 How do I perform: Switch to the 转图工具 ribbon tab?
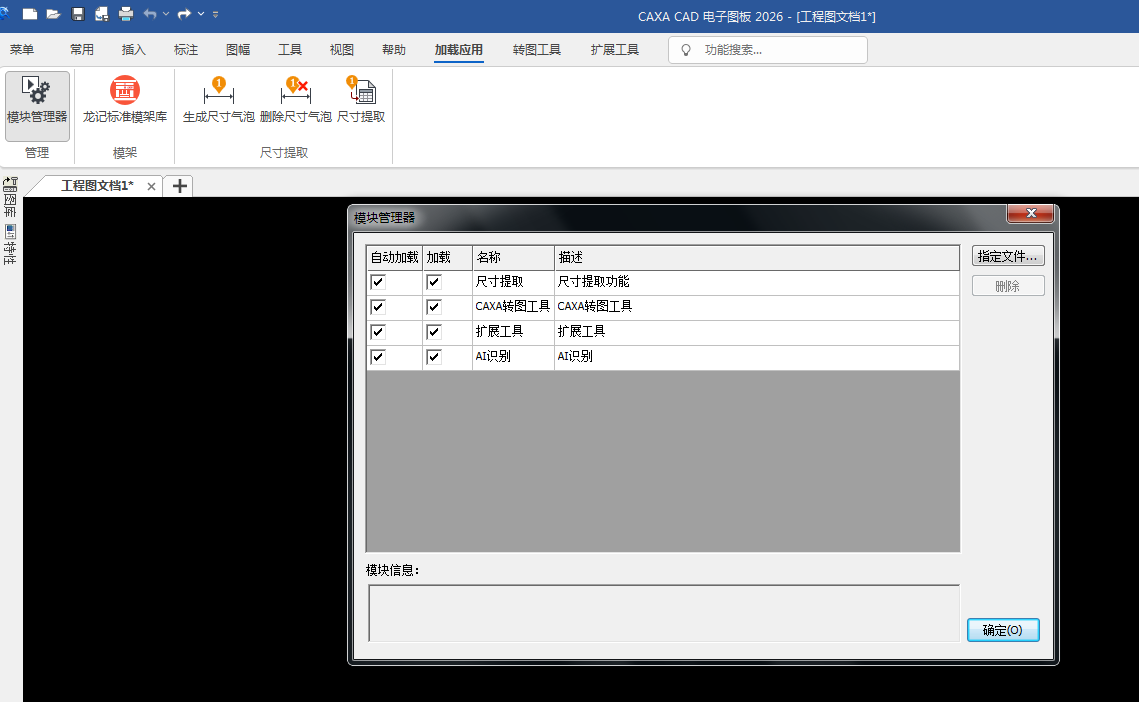537,49
